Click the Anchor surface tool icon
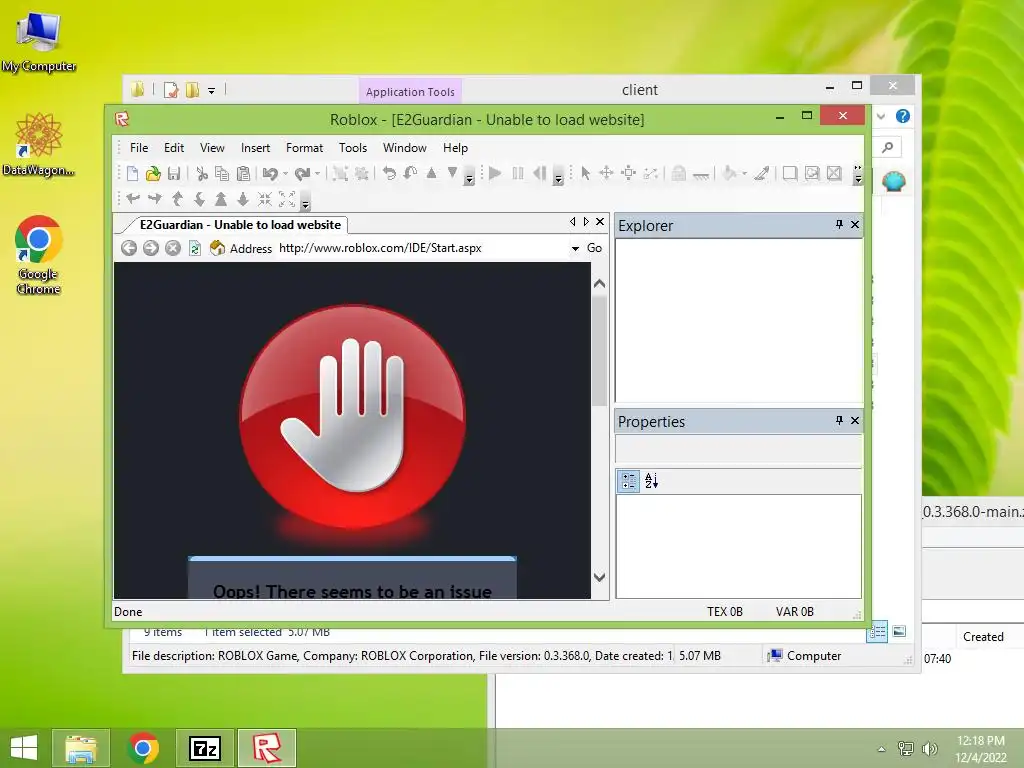The image size is (1024, 768). 701,174
